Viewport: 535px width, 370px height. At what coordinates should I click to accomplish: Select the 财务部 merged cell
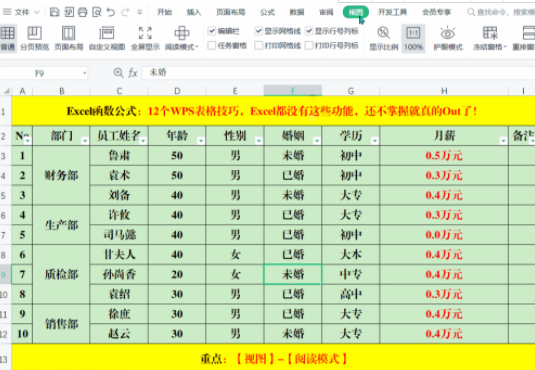(61, 175)
